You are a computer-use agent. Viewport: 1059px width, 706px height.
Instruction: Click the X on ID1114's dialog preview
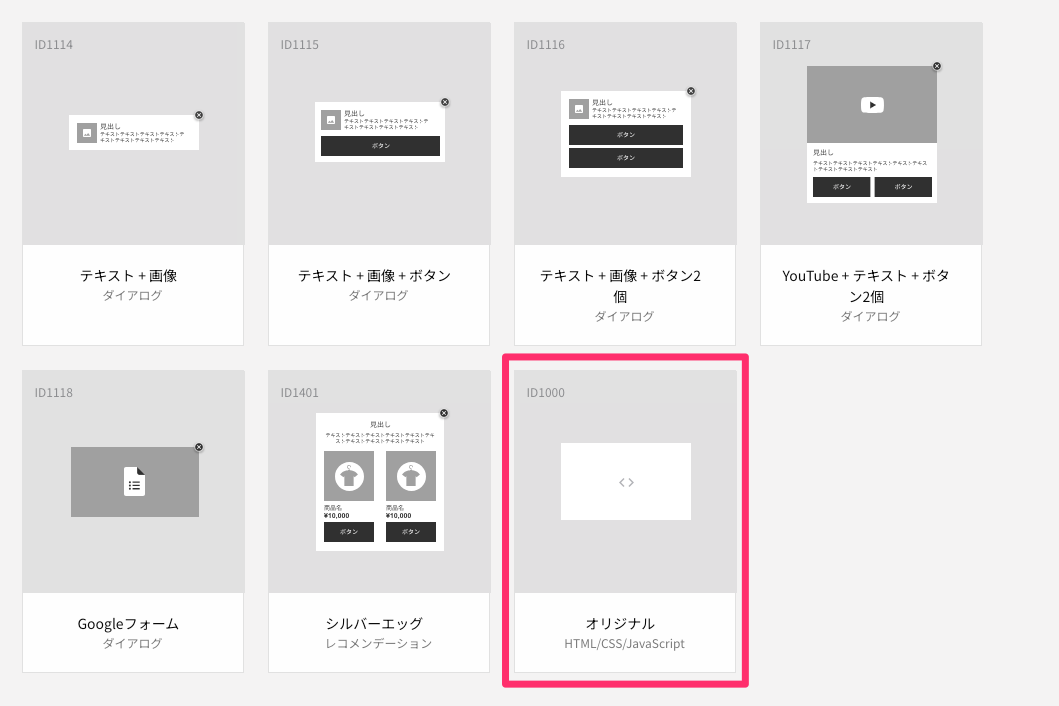[x=198, y=113]
